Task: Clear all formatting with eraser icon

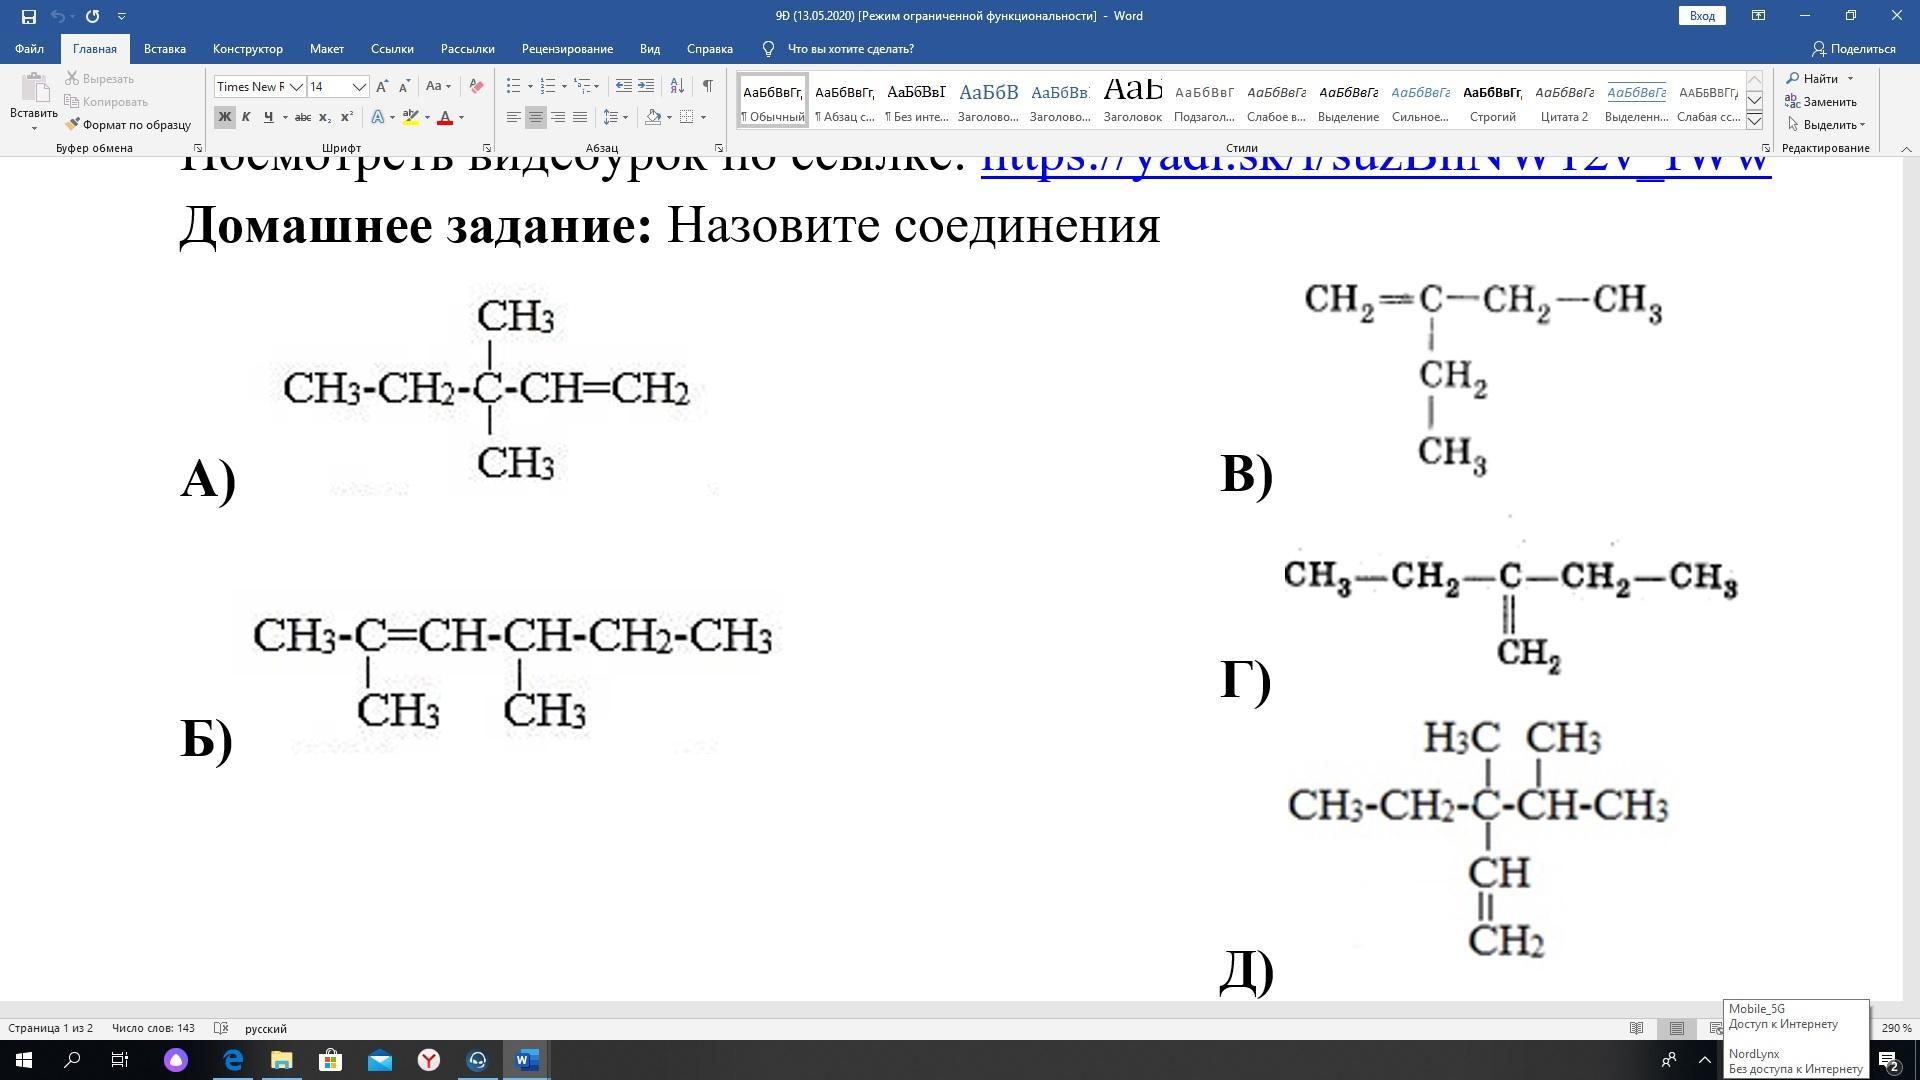Action: [x=476, y=87]
